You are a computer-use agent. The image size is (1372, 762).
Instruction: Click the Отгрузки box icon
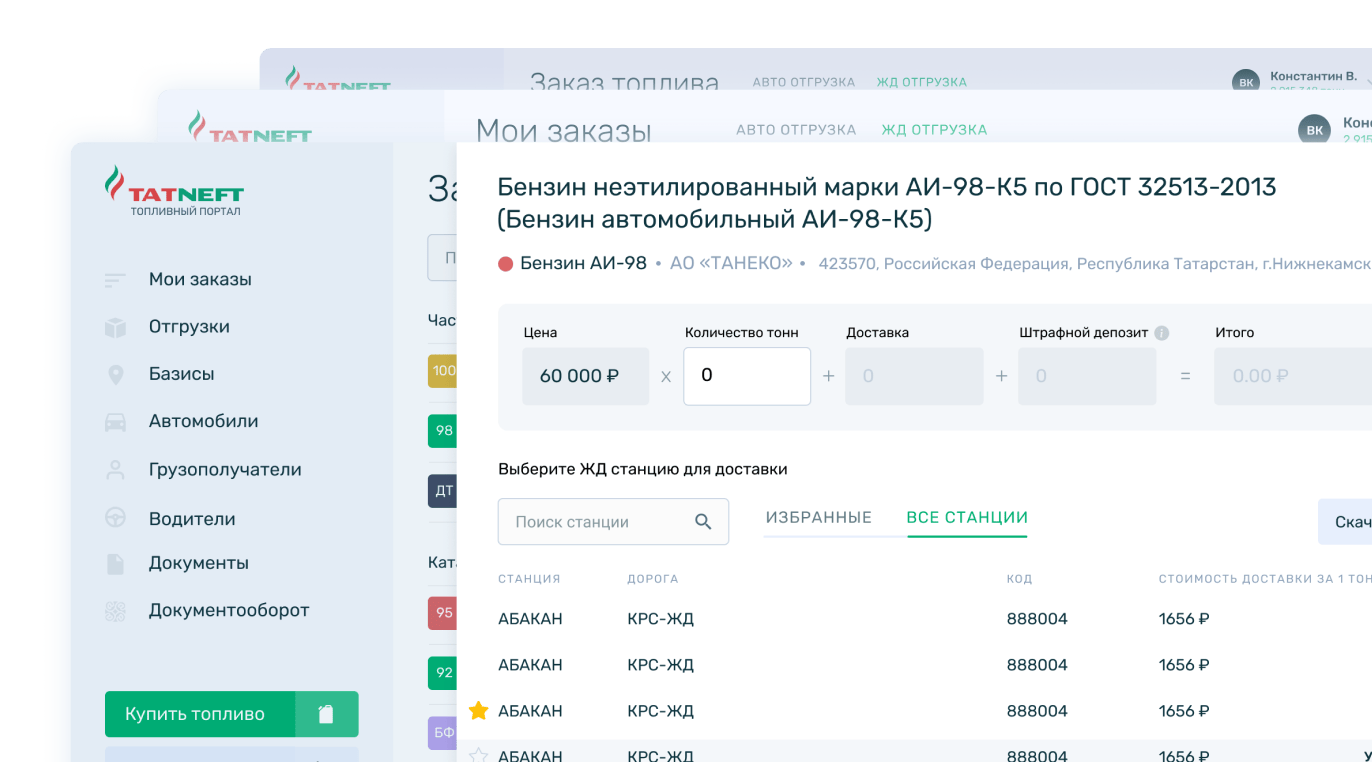(115, 327)
